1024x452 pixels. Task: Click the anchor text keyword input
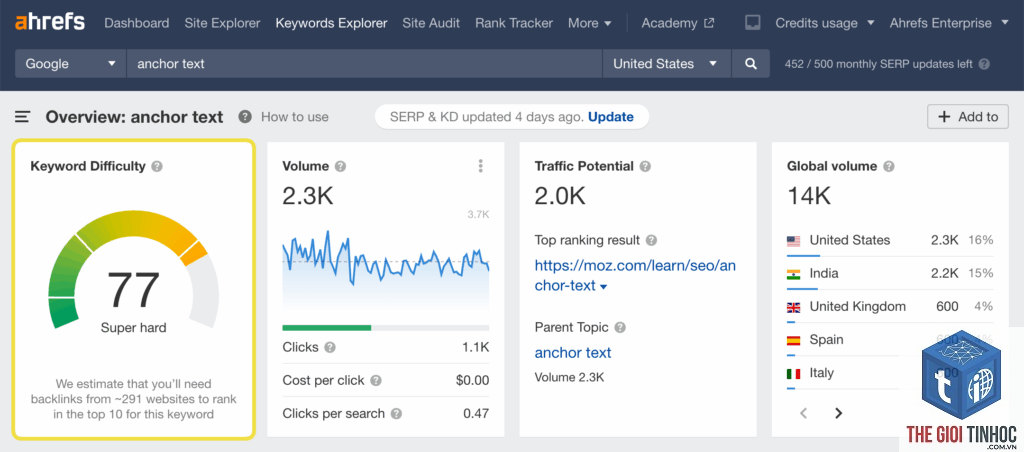(x=364, y=63)
